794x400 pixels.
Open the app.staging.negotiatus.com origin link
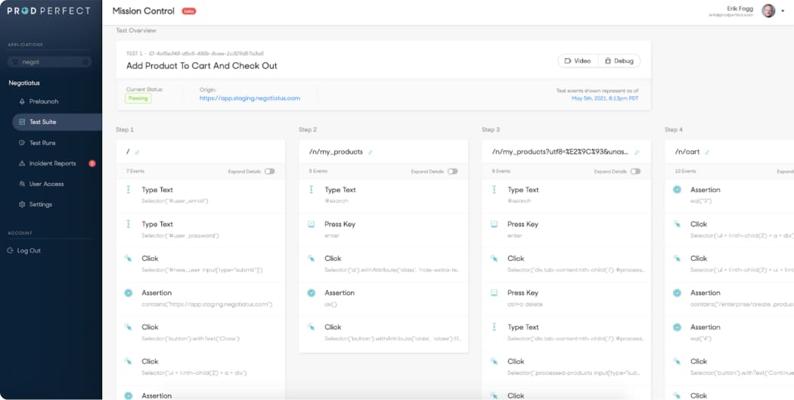pos(249,98)
